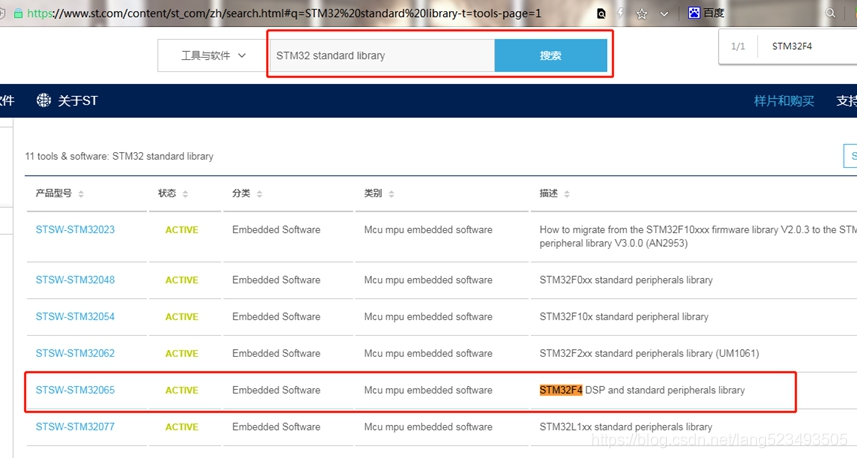
Task: Click ACTIVE status in STSW-STM32054 row
Action: [181, 316]
